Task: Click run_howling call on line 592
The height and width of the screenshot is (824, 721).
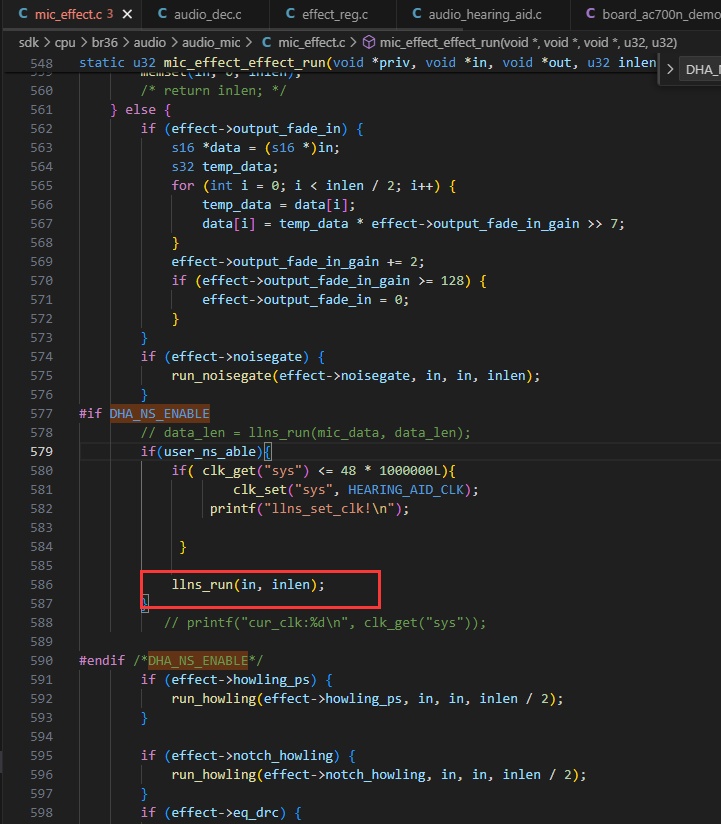Action: 367,698
